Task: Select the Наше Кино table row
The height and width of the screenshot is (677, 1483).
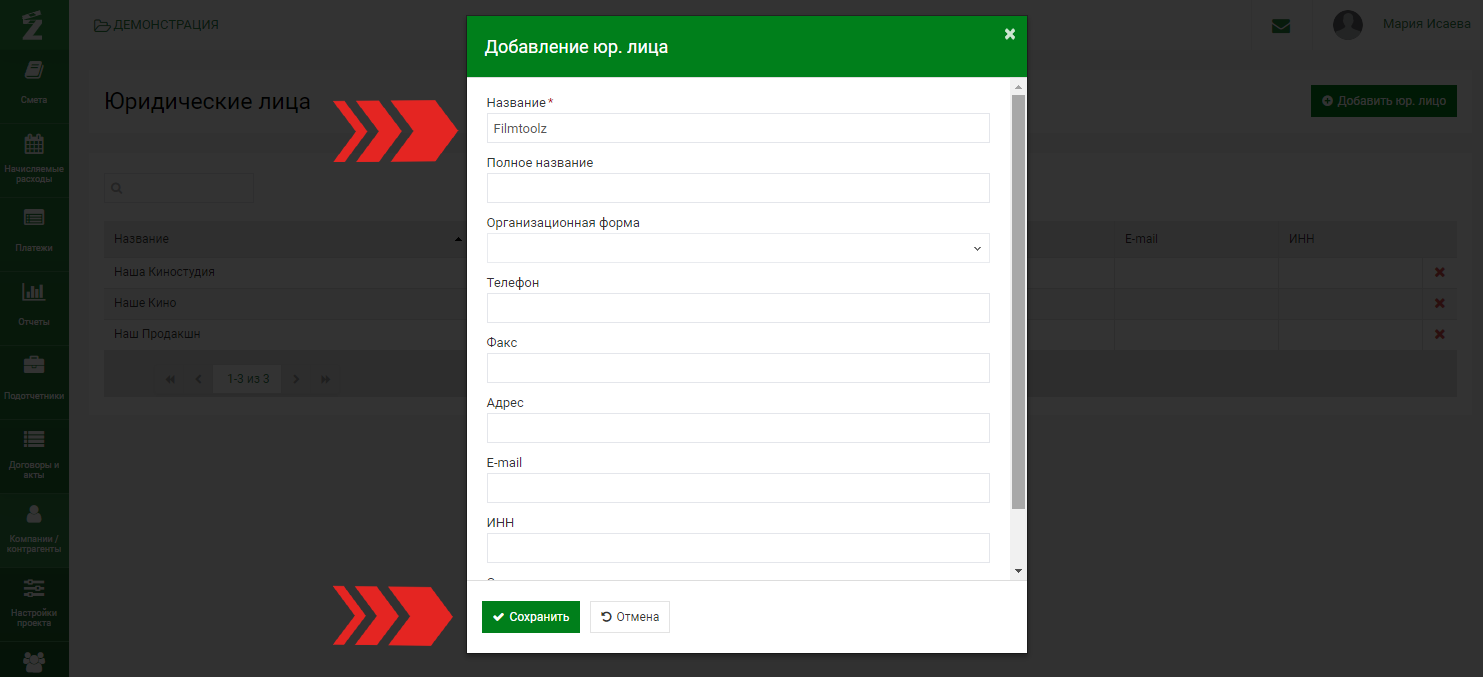Action: click(x=780, y=303)
